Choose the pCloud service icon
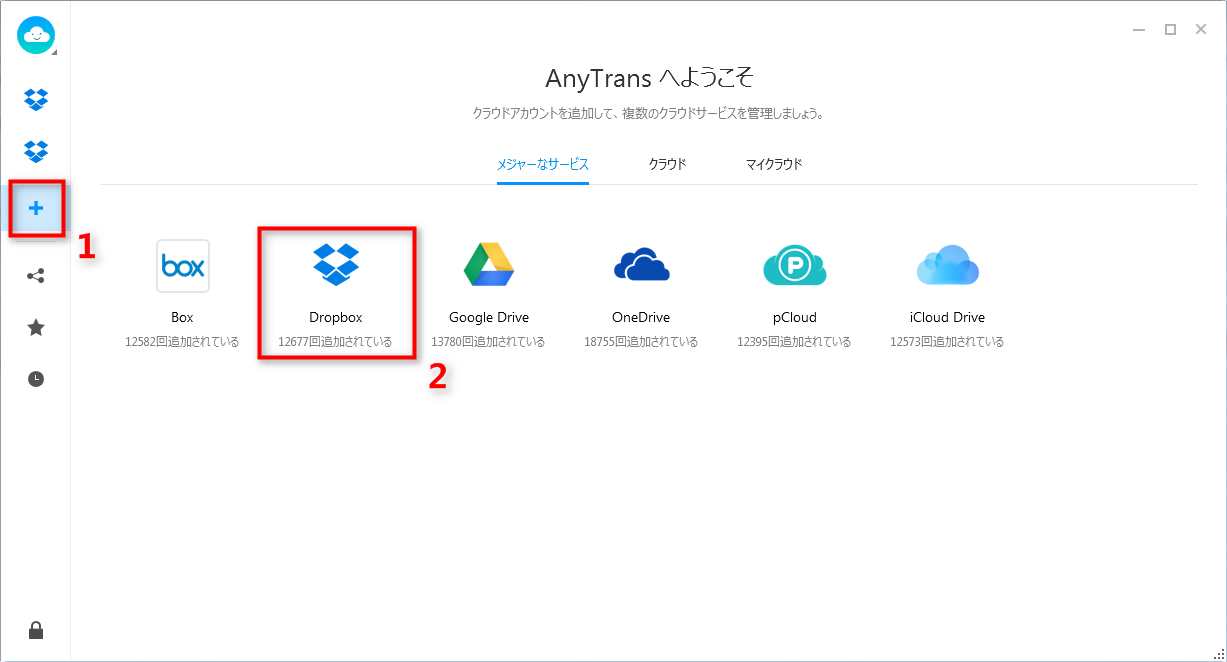The height and width of the screenshot is (662, 1227). (794, 266)
